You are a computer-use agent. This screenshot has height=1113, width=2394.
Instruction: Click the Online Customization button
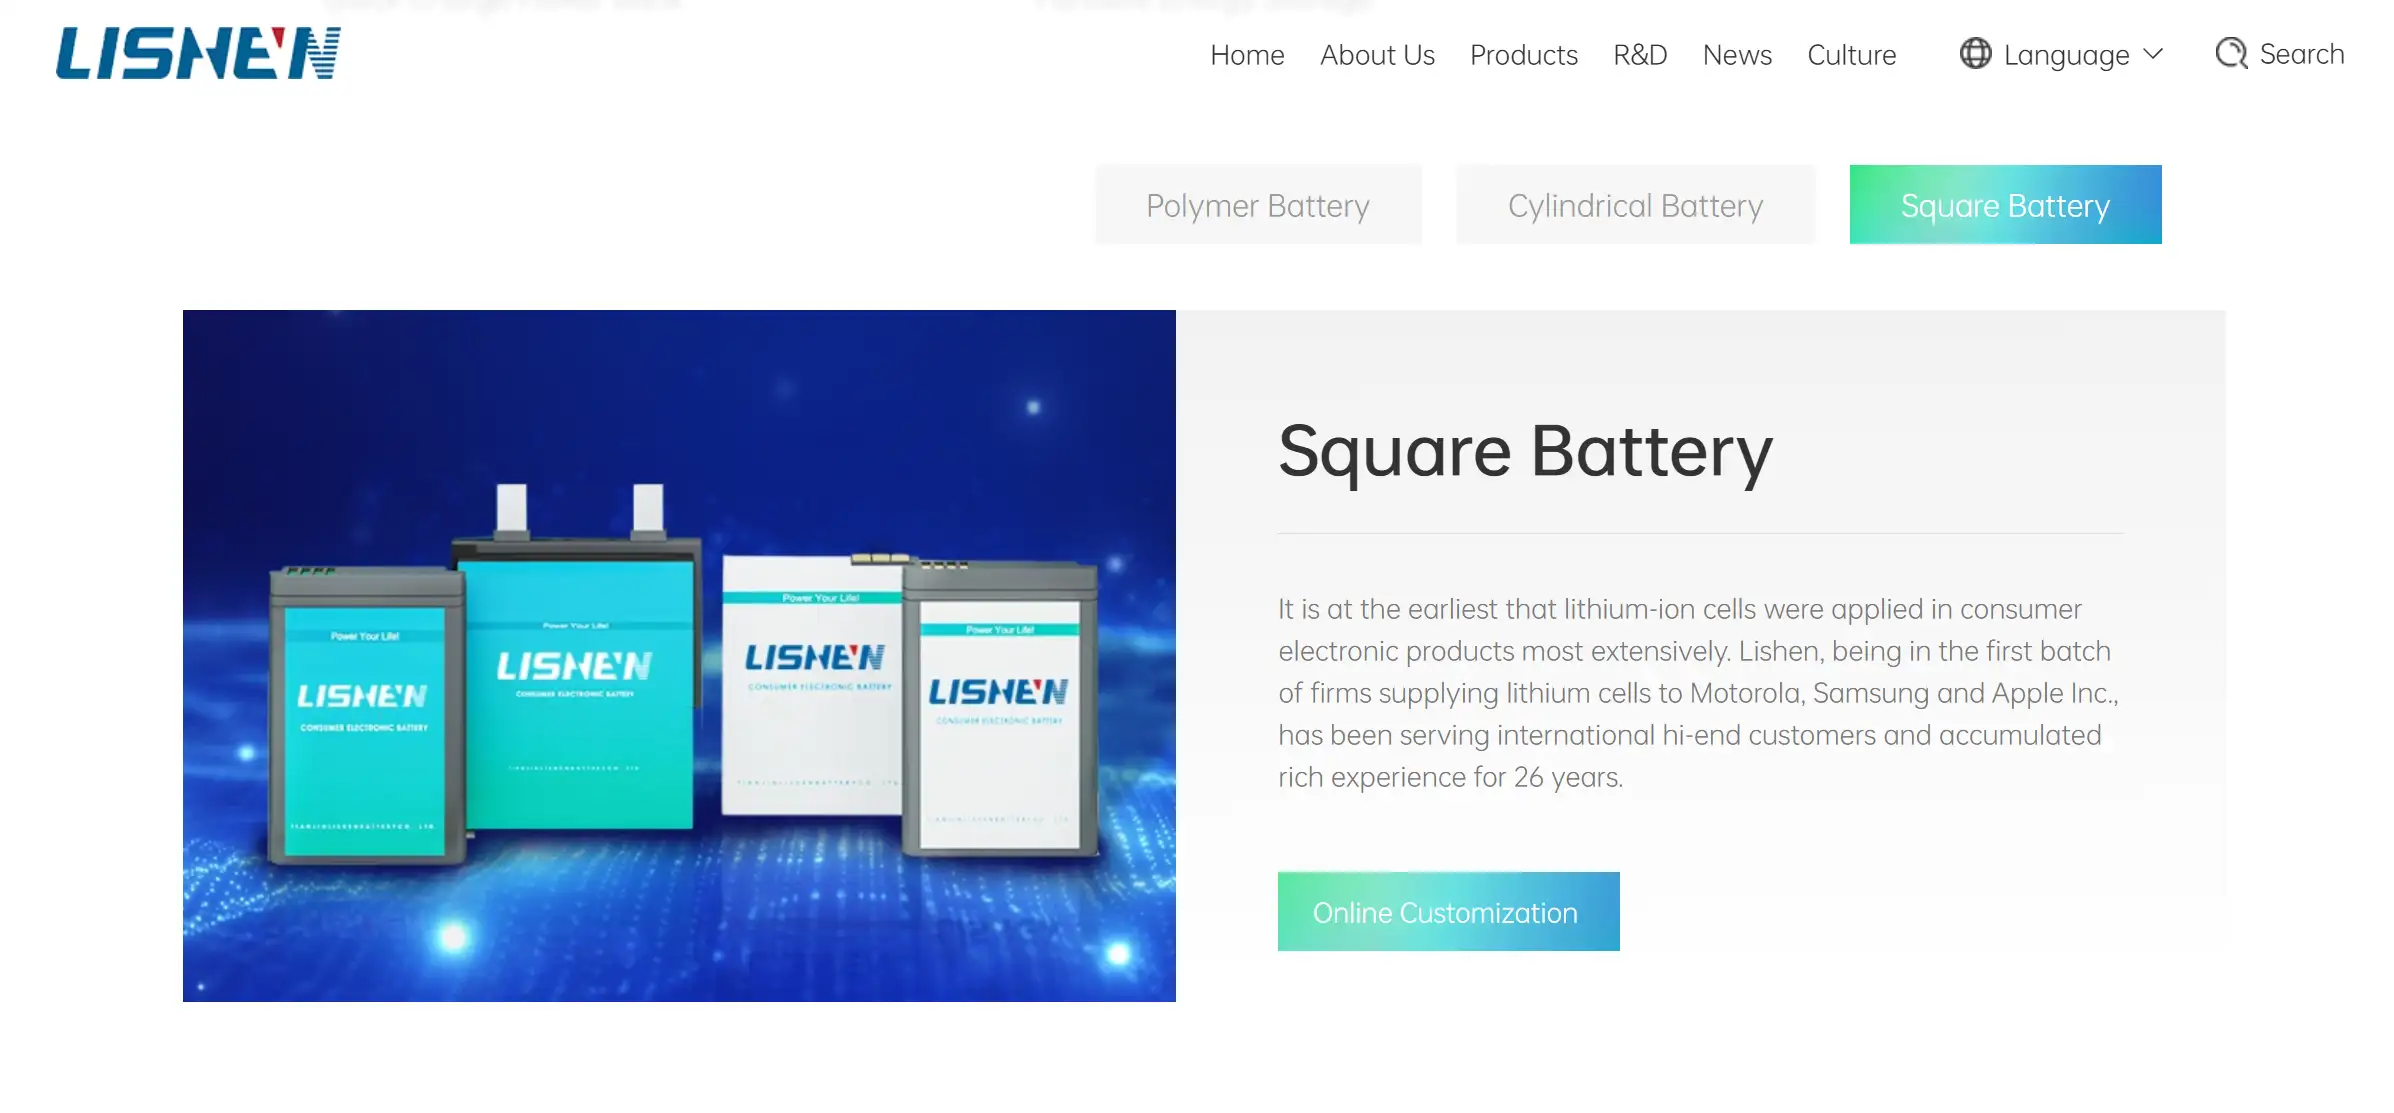click(1448, 912)
